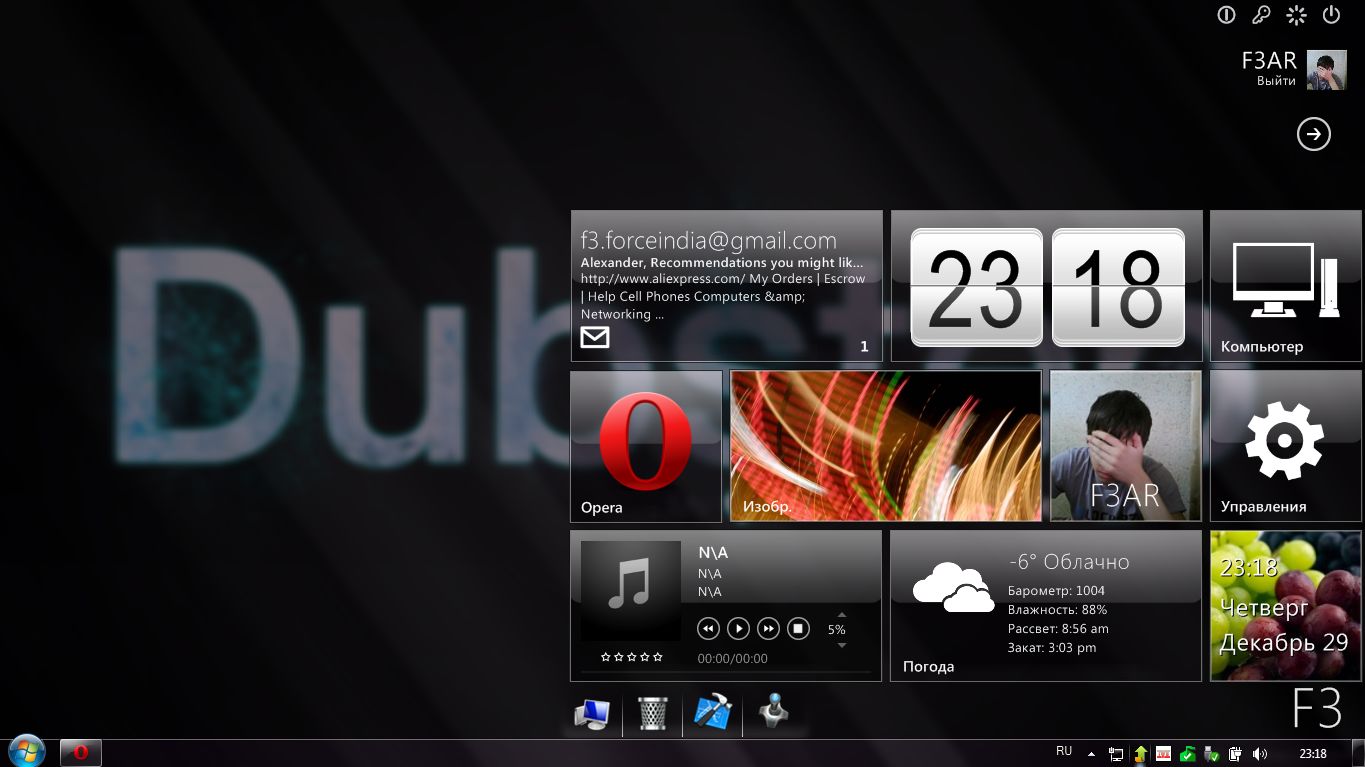Click the key lock icon
Image resolution: width=1365 pixels, height=767 pixels.
click(x=1261, y=15)
